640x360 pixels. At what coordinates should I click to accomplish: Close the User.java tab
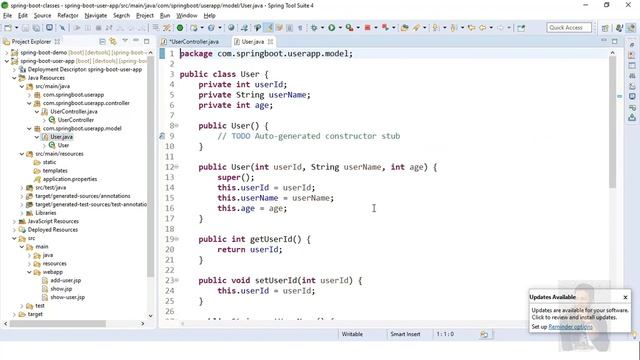(x=270, y=42)
